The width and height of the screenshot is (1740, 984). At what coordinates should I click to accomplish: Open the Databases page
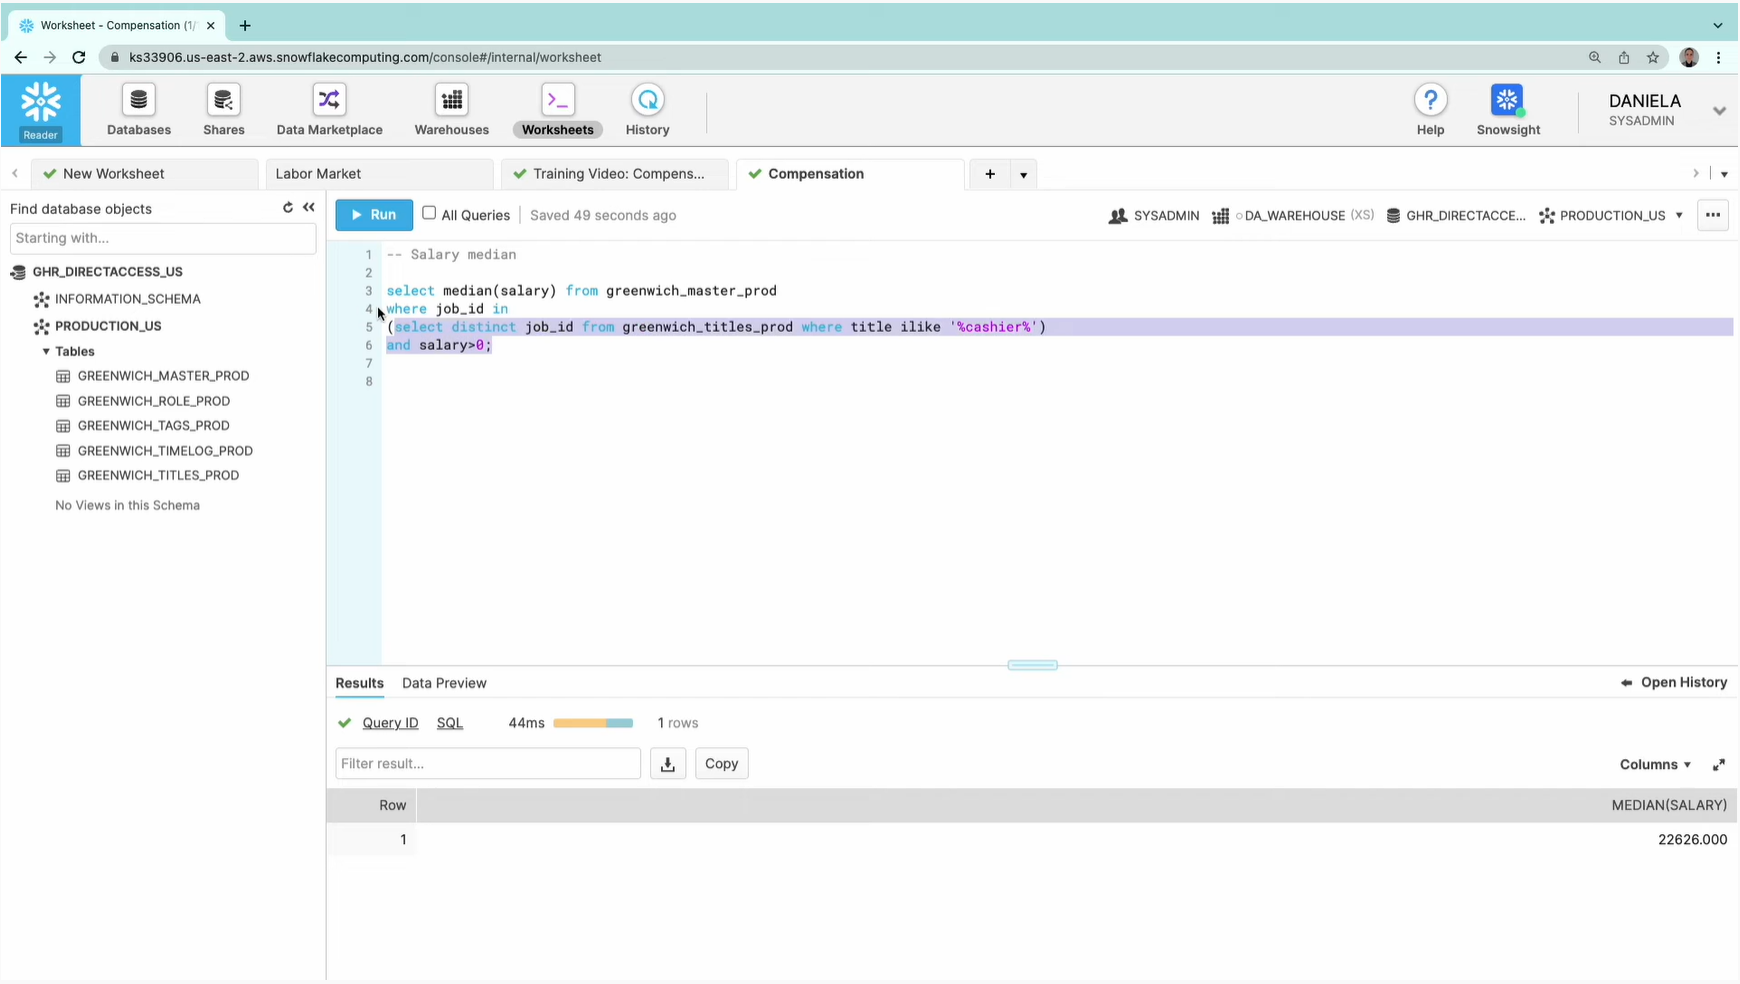139,111
